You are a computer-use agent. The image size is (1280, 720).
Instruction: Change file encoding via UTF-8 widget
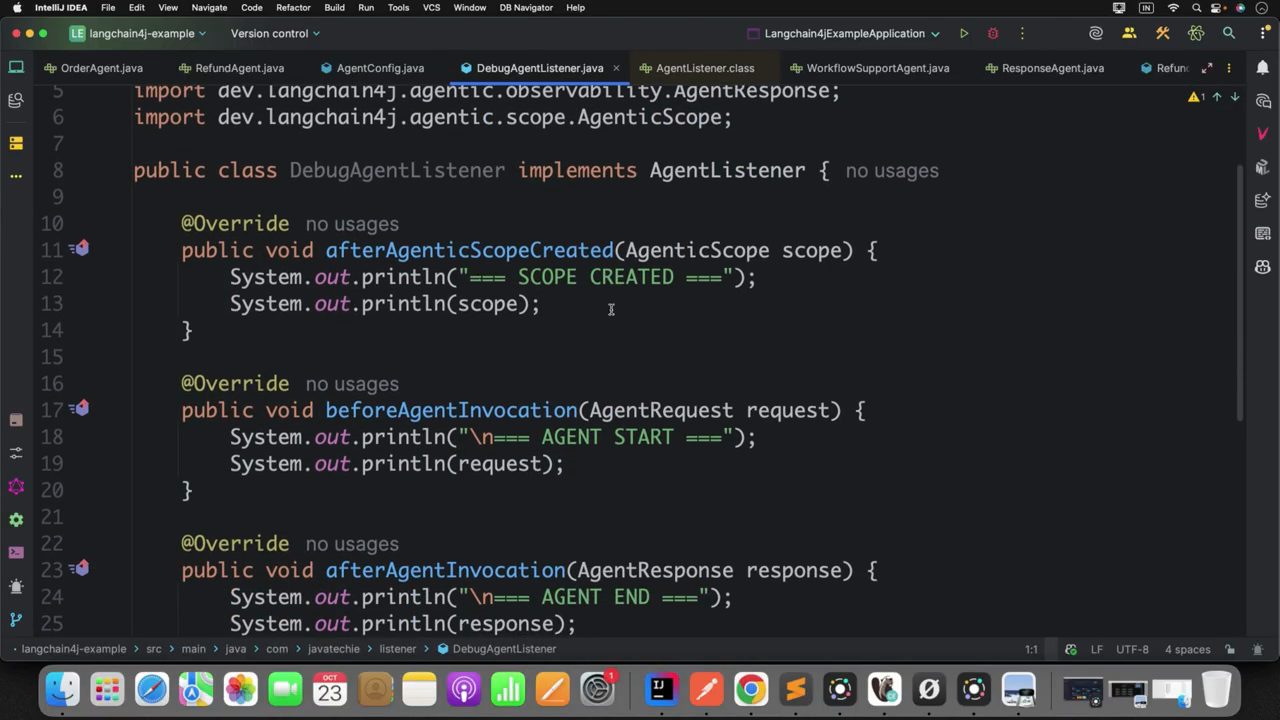(1132, 649)
